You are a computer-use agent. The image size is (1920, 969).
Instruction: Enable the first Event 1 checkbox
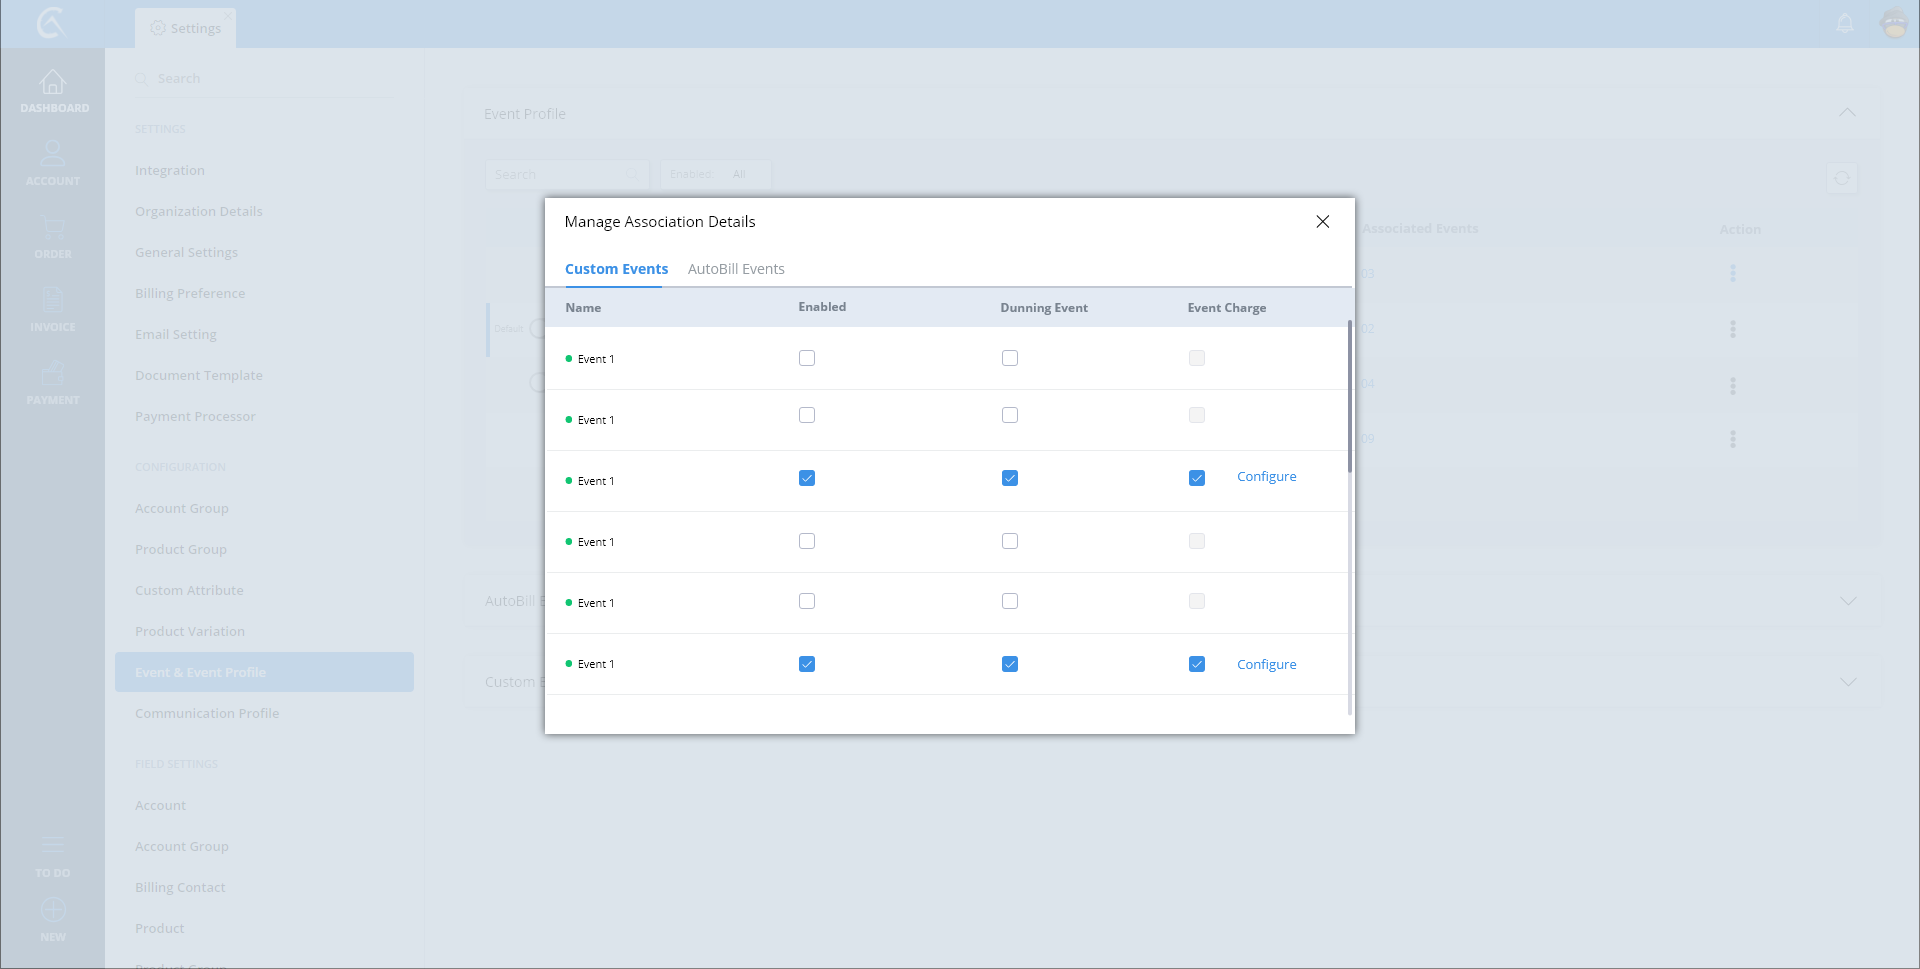[x=807, y=358]
